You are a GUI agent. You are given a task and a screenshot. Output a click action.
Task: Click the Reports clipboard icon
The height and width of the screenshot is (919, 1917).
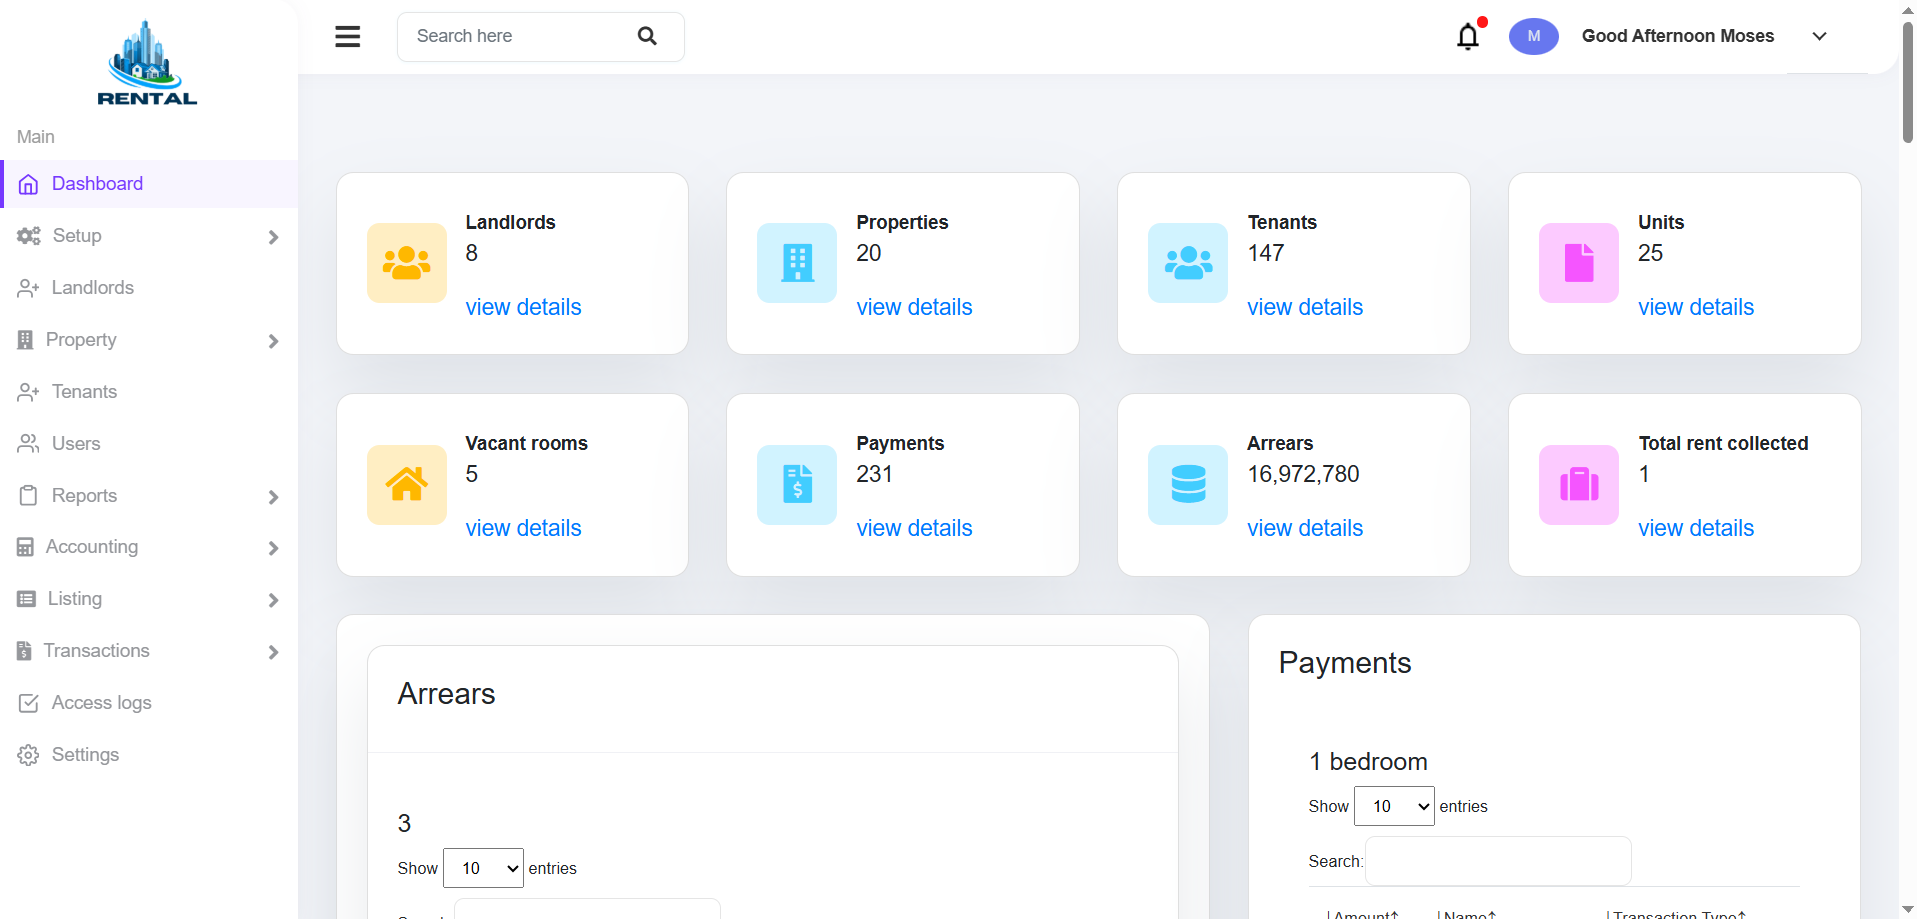tap(29, 496)
